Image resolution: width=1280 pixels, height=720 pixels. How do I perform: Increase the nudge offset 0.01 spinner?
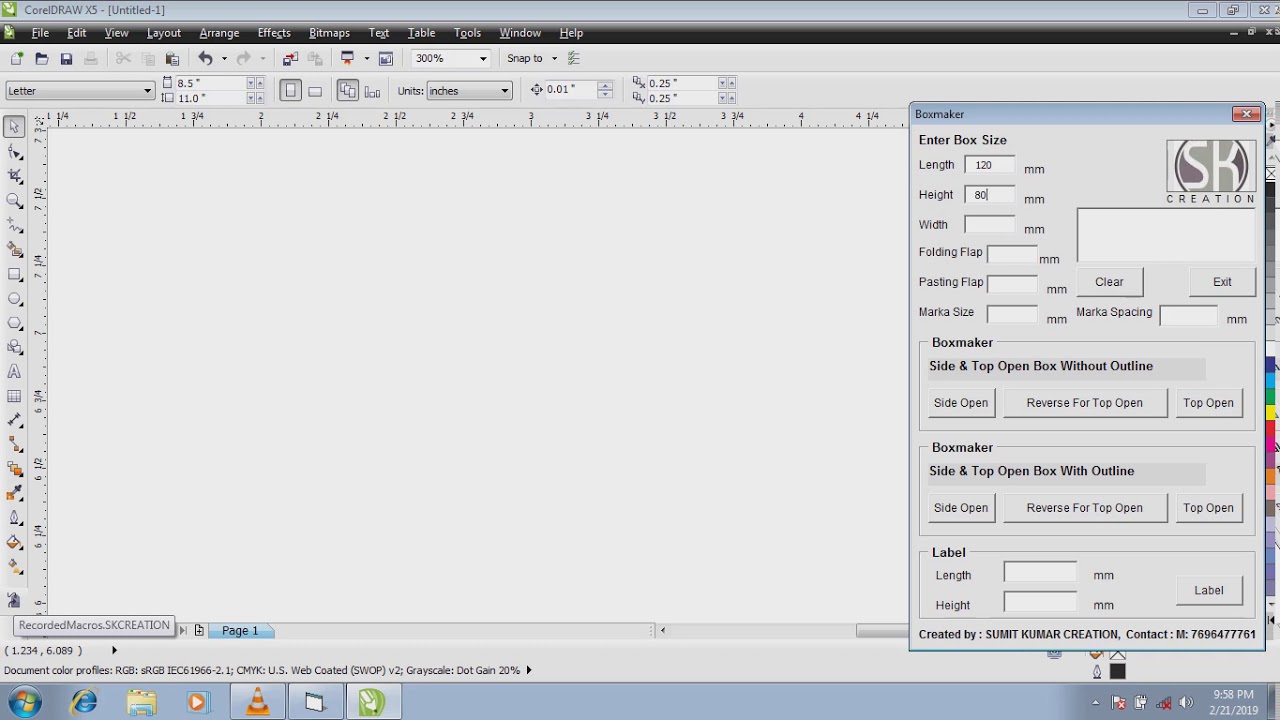click(x=605, y=85)
